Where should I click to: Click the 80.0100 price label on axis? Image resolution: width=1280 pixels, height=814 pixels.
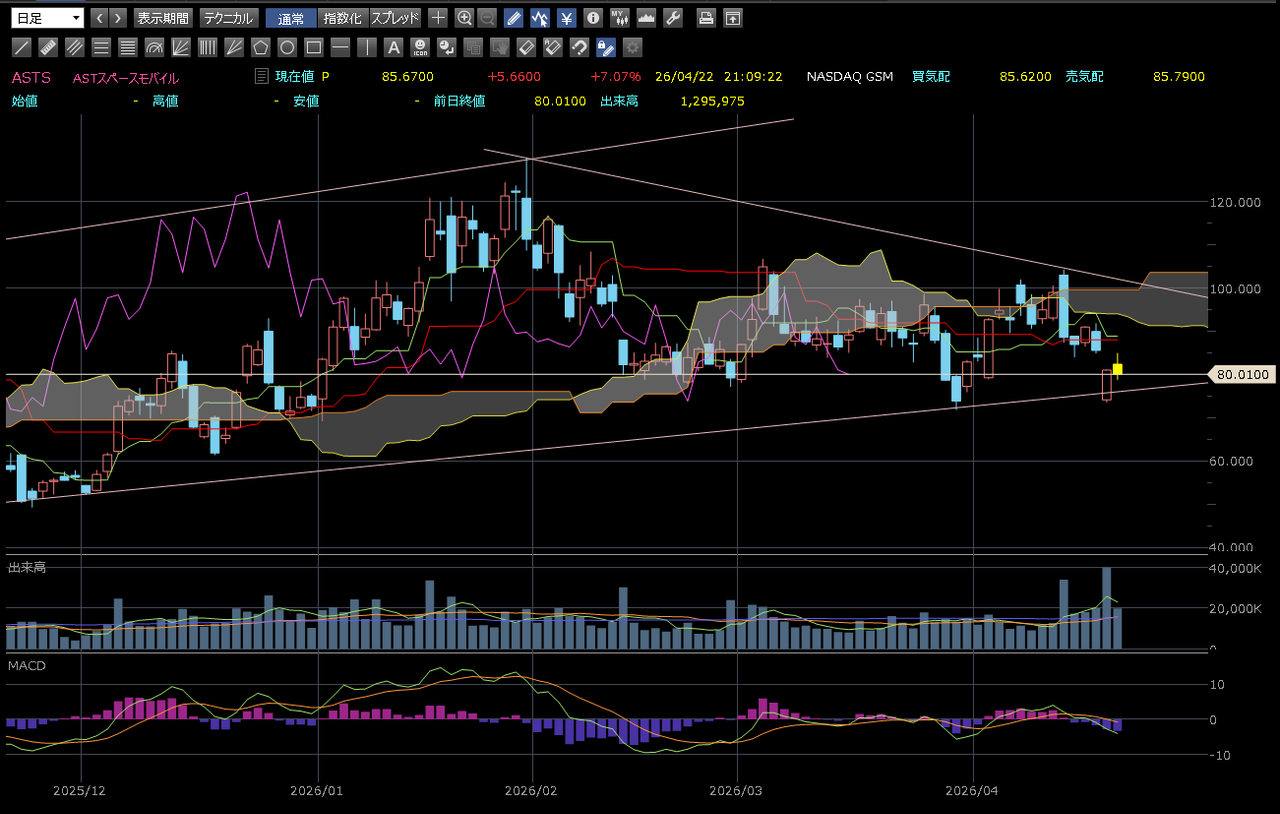1243,375
